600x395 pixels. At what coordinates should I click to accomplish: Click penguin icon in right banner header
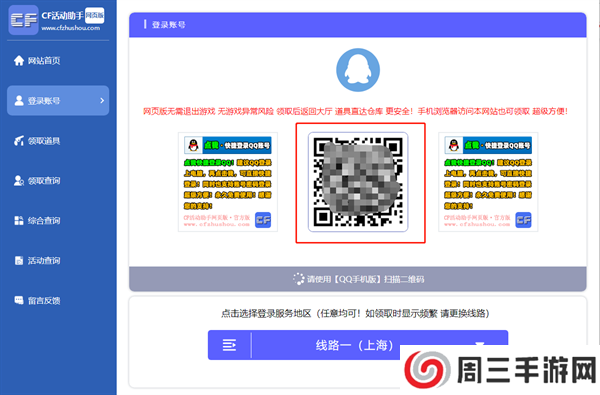(x=454, y=145)
